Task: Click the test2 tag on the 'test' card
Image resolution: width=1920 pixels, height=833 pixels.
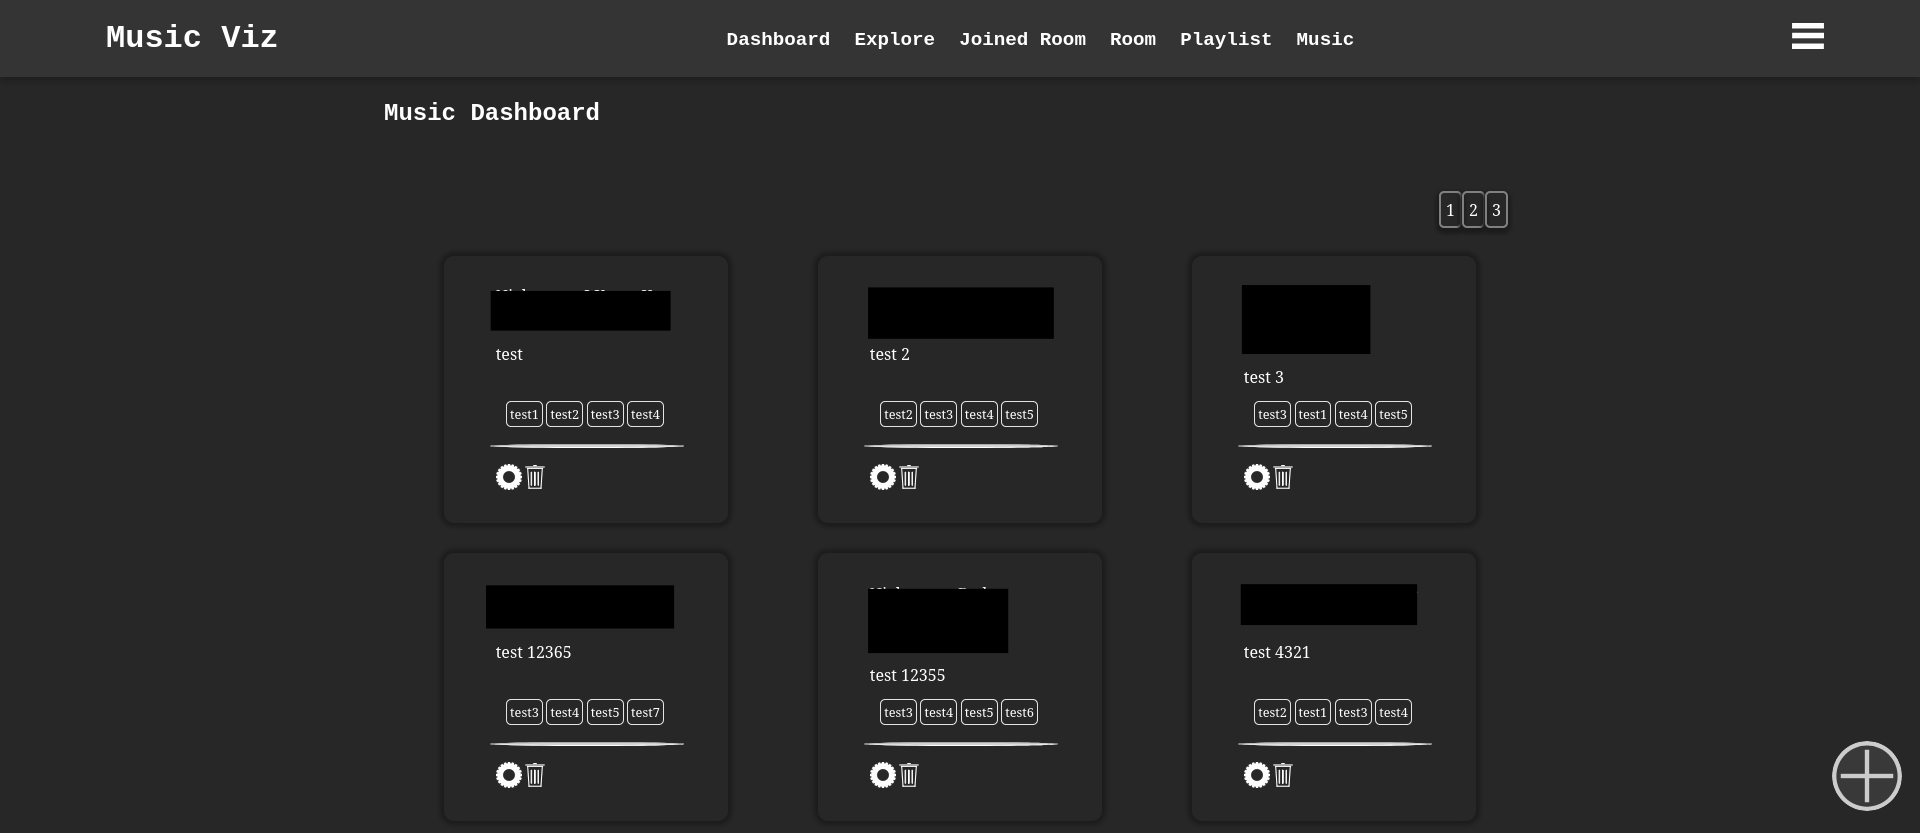Action: [565, 414]
